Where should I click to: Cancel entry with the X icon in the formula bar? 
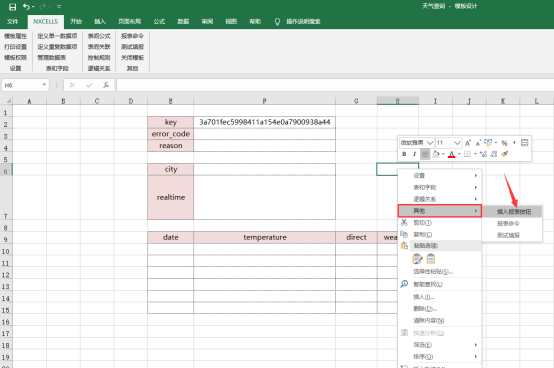(72, 85)
